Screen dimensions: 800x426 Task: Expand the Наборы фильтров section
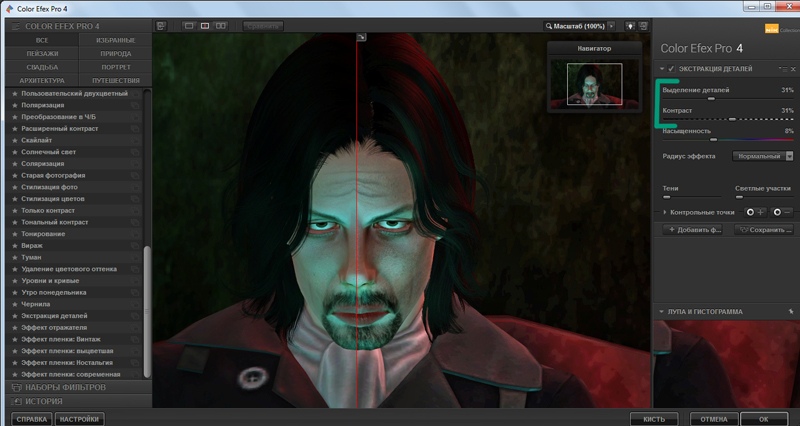click(79, 387)
